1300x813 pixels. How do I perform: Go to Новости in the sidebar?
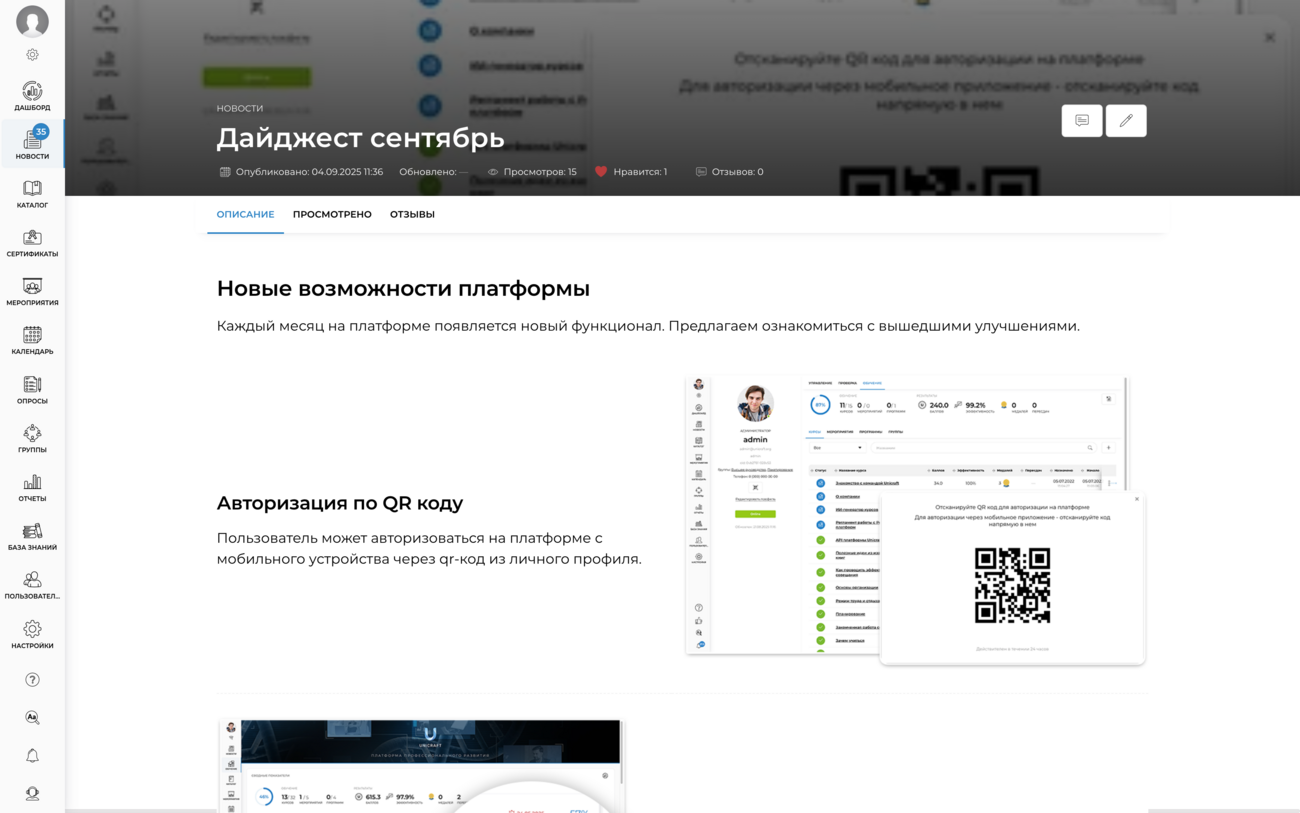click(x=32, y=144)
